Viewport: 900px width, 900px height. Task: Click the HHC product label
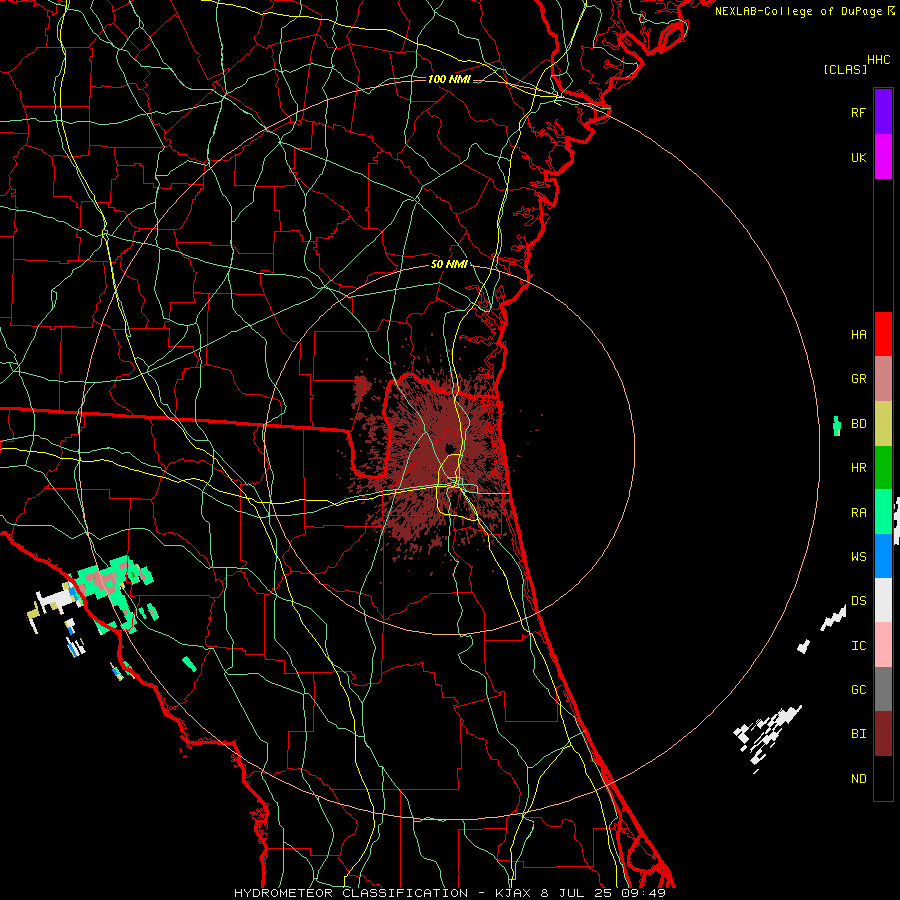[878, 60]
